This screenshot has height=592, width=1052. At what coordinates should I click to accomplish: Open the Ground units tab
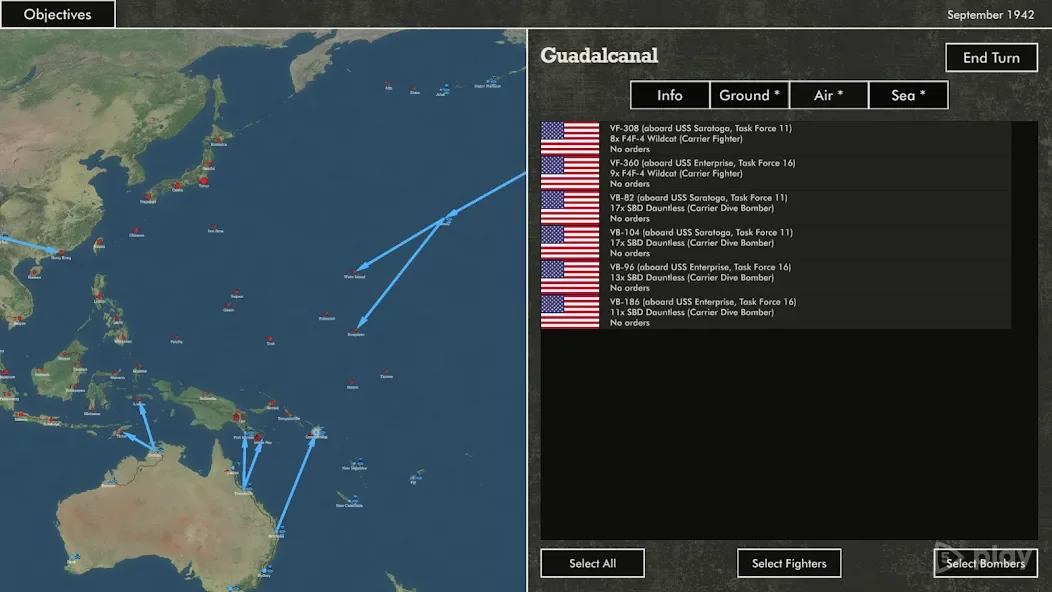[x=750, y=95]
